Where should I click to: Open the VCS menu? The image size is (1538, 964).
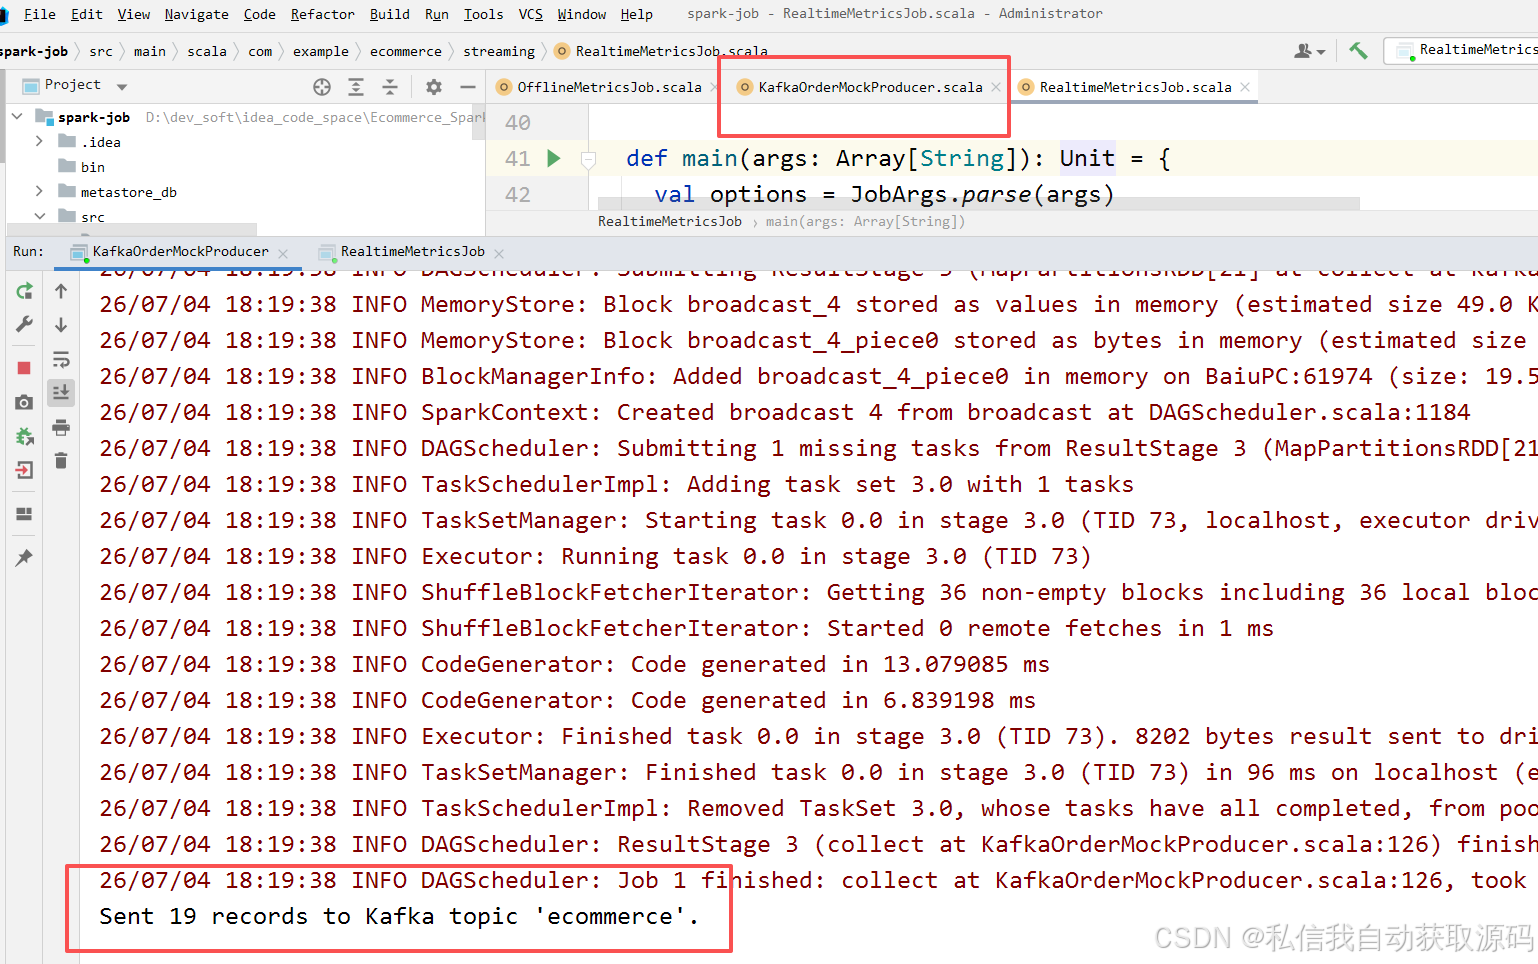point(530,14)
